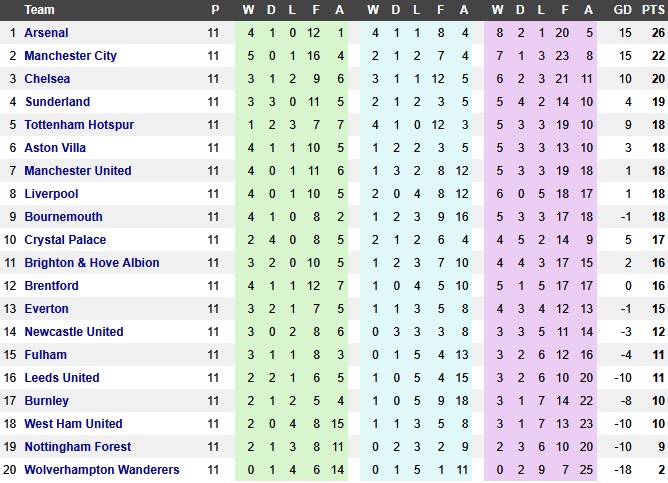
Task: Click the Manchester City team name
Action: point(70,56)
